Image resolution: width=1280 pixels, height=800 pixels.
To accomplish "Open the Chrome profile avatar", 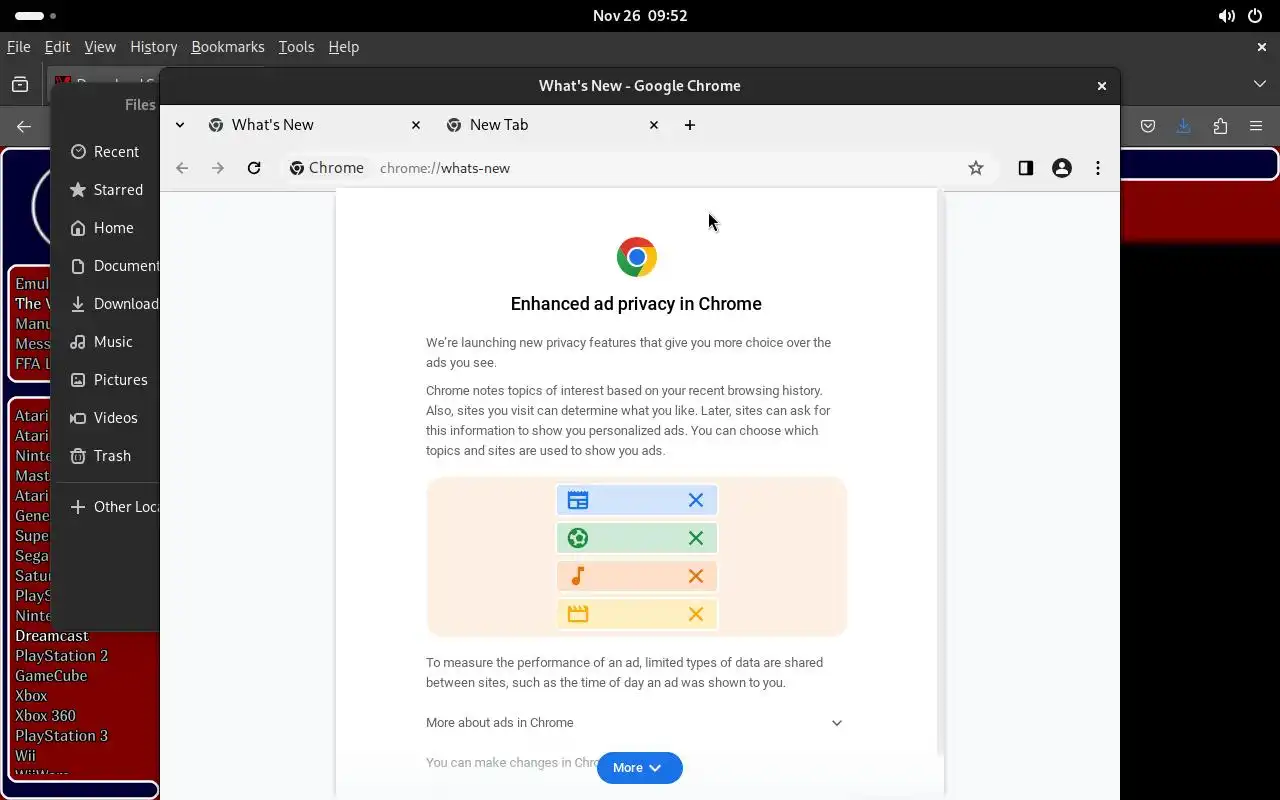I will coord(1062,168).
